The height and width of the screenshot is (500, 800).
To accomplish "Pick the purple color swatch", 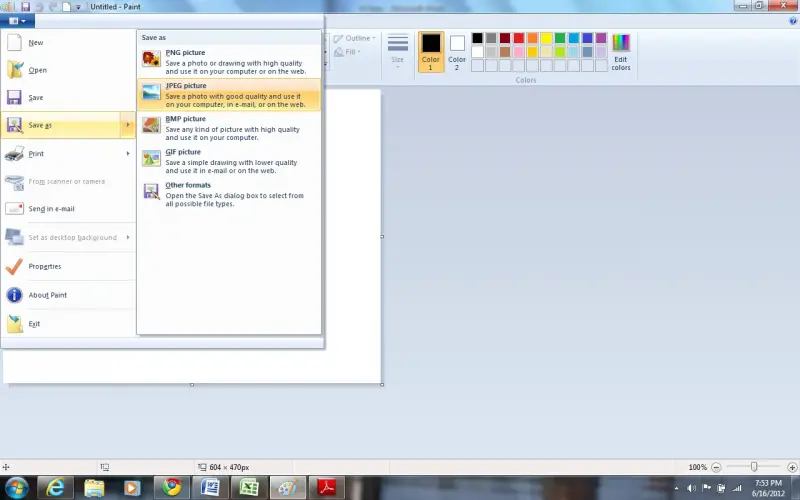I will tap(601, 38).
